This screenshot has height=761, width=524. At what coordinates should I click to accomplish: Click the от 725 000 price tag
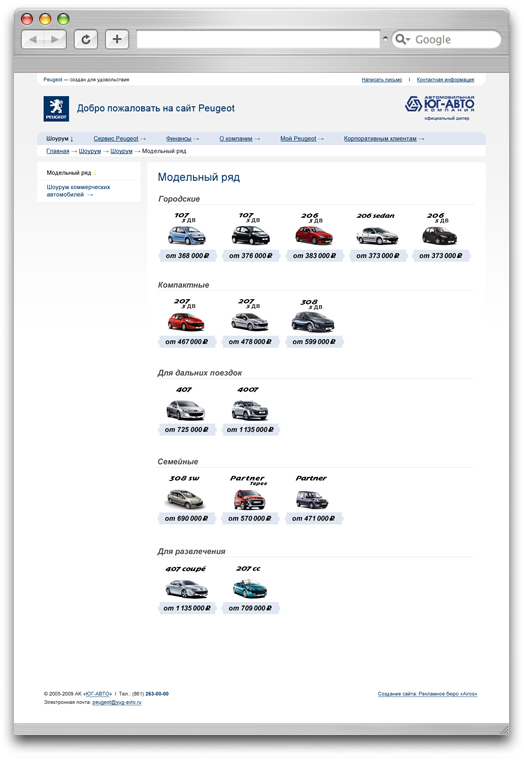(186, 430)
